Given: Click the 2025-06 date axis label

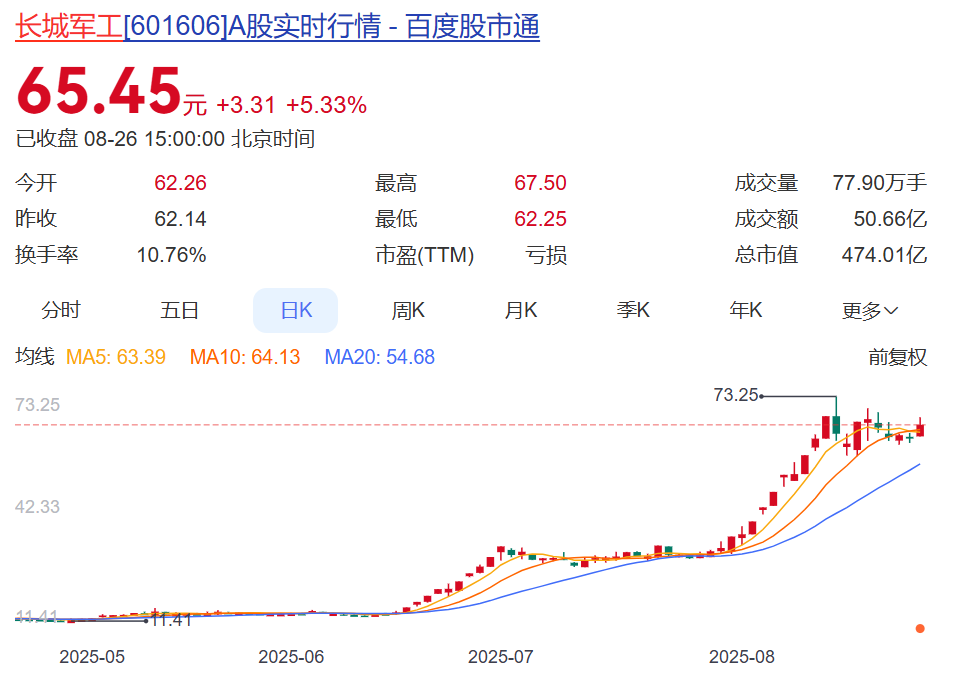Looking at the screenshot, I should (x=291, y=657).
